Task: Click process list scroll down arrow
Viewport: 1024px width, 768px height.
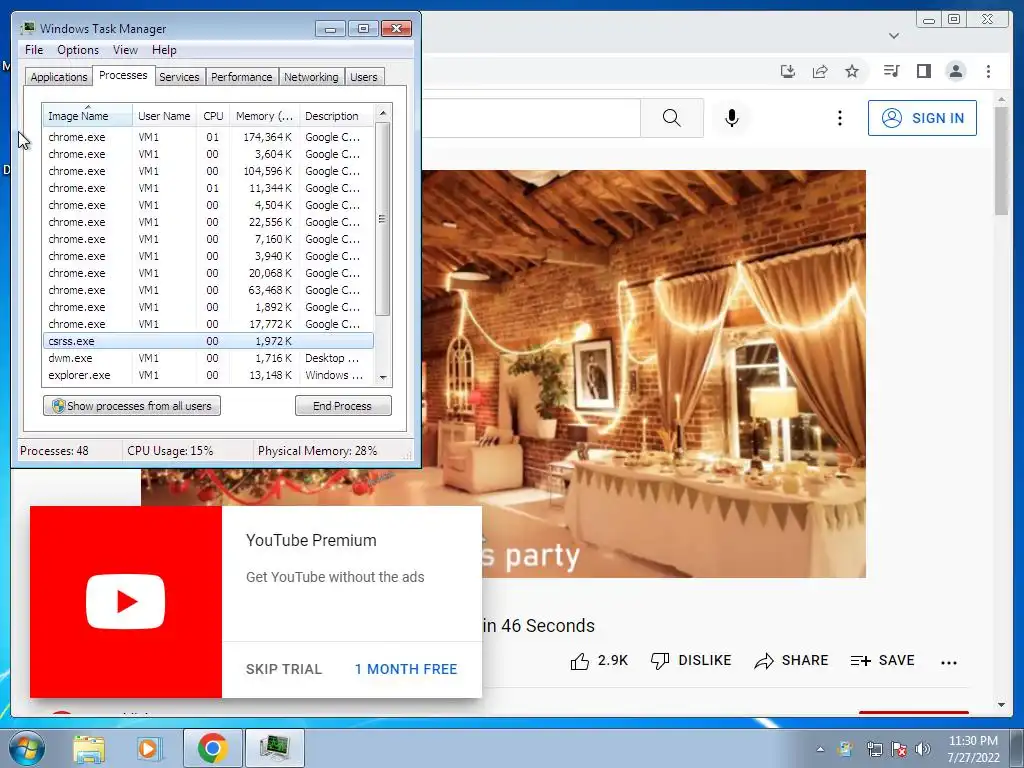Action: [383, 377]
